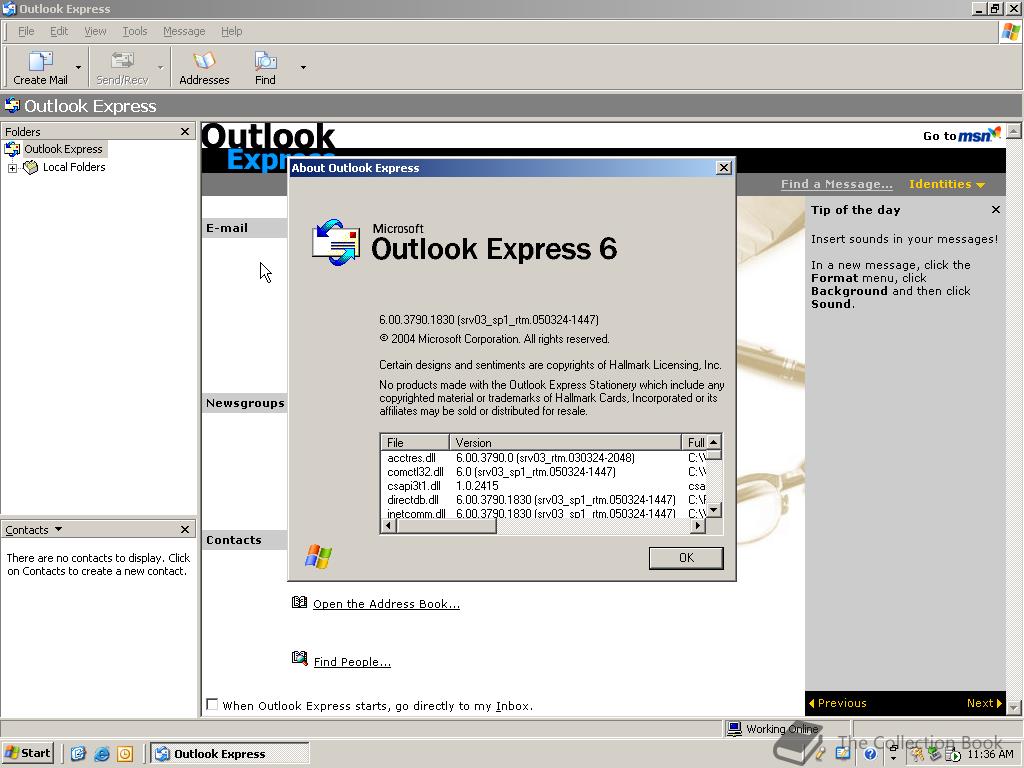Screen dimensions: 1024x768
Task: Select the directdb.dll row
Action: tap(543, 500)
